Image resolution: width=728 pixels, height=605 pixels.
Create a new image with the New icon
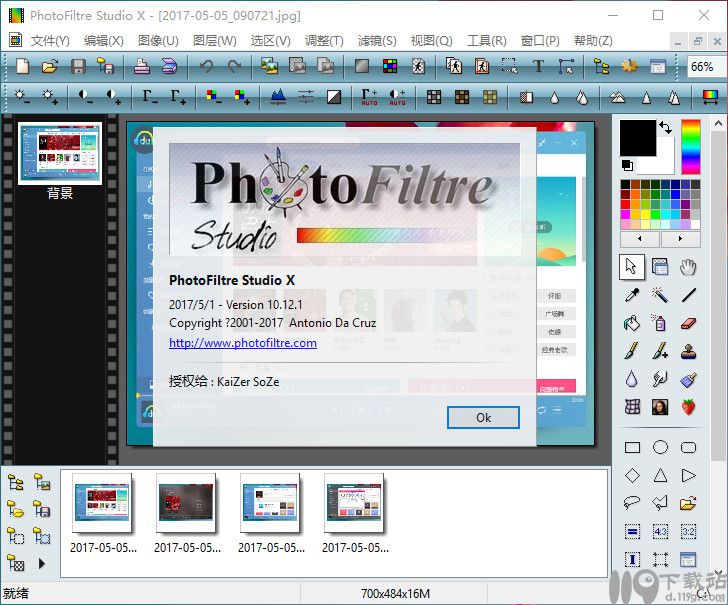coord(22,66)
